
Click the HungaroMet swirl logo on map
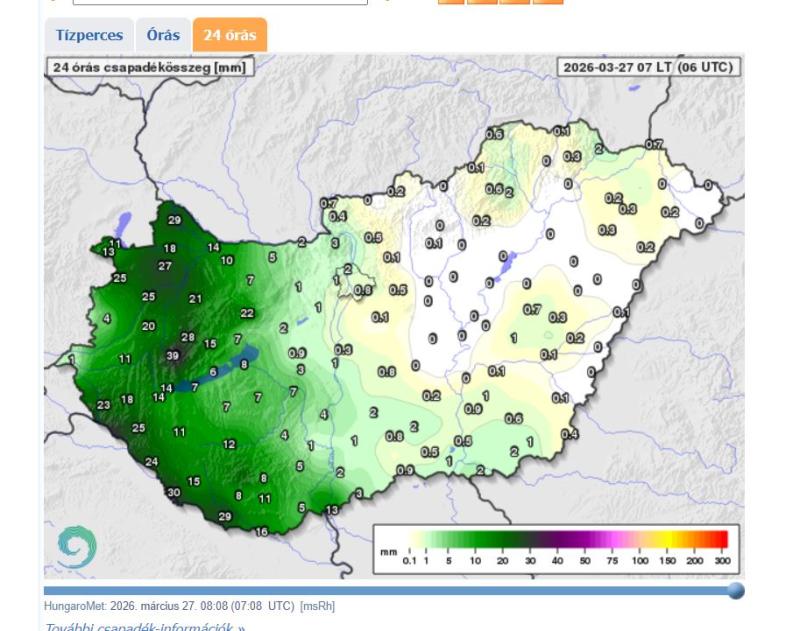point(76,547)
